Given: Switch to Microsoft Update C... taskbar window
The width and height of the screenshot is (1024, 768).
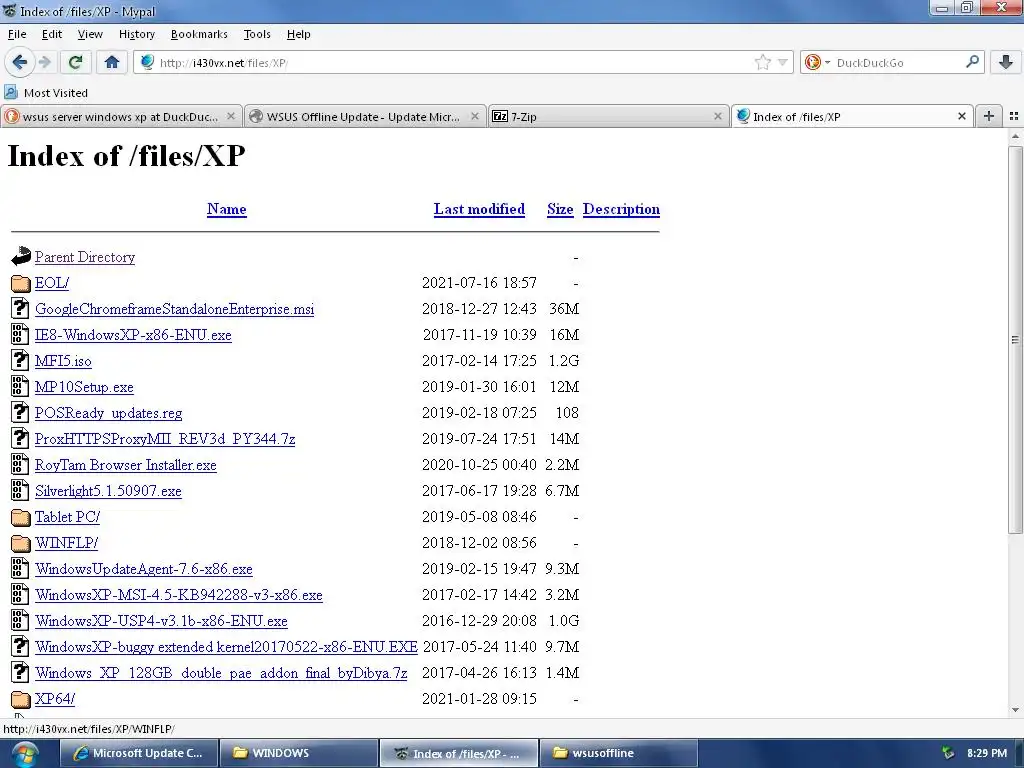Looking at the screenshot, I should pyautogui.click(x=138, y=753).
